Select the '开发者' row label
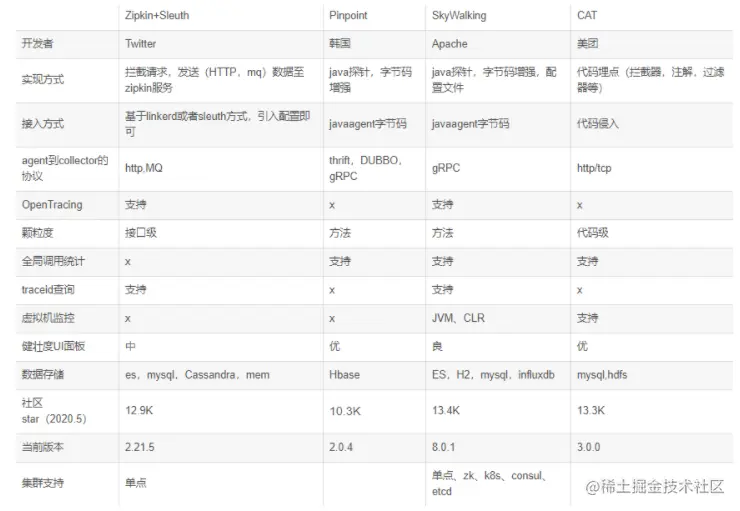This screenshot has height=511, width=740. [37, 43]
